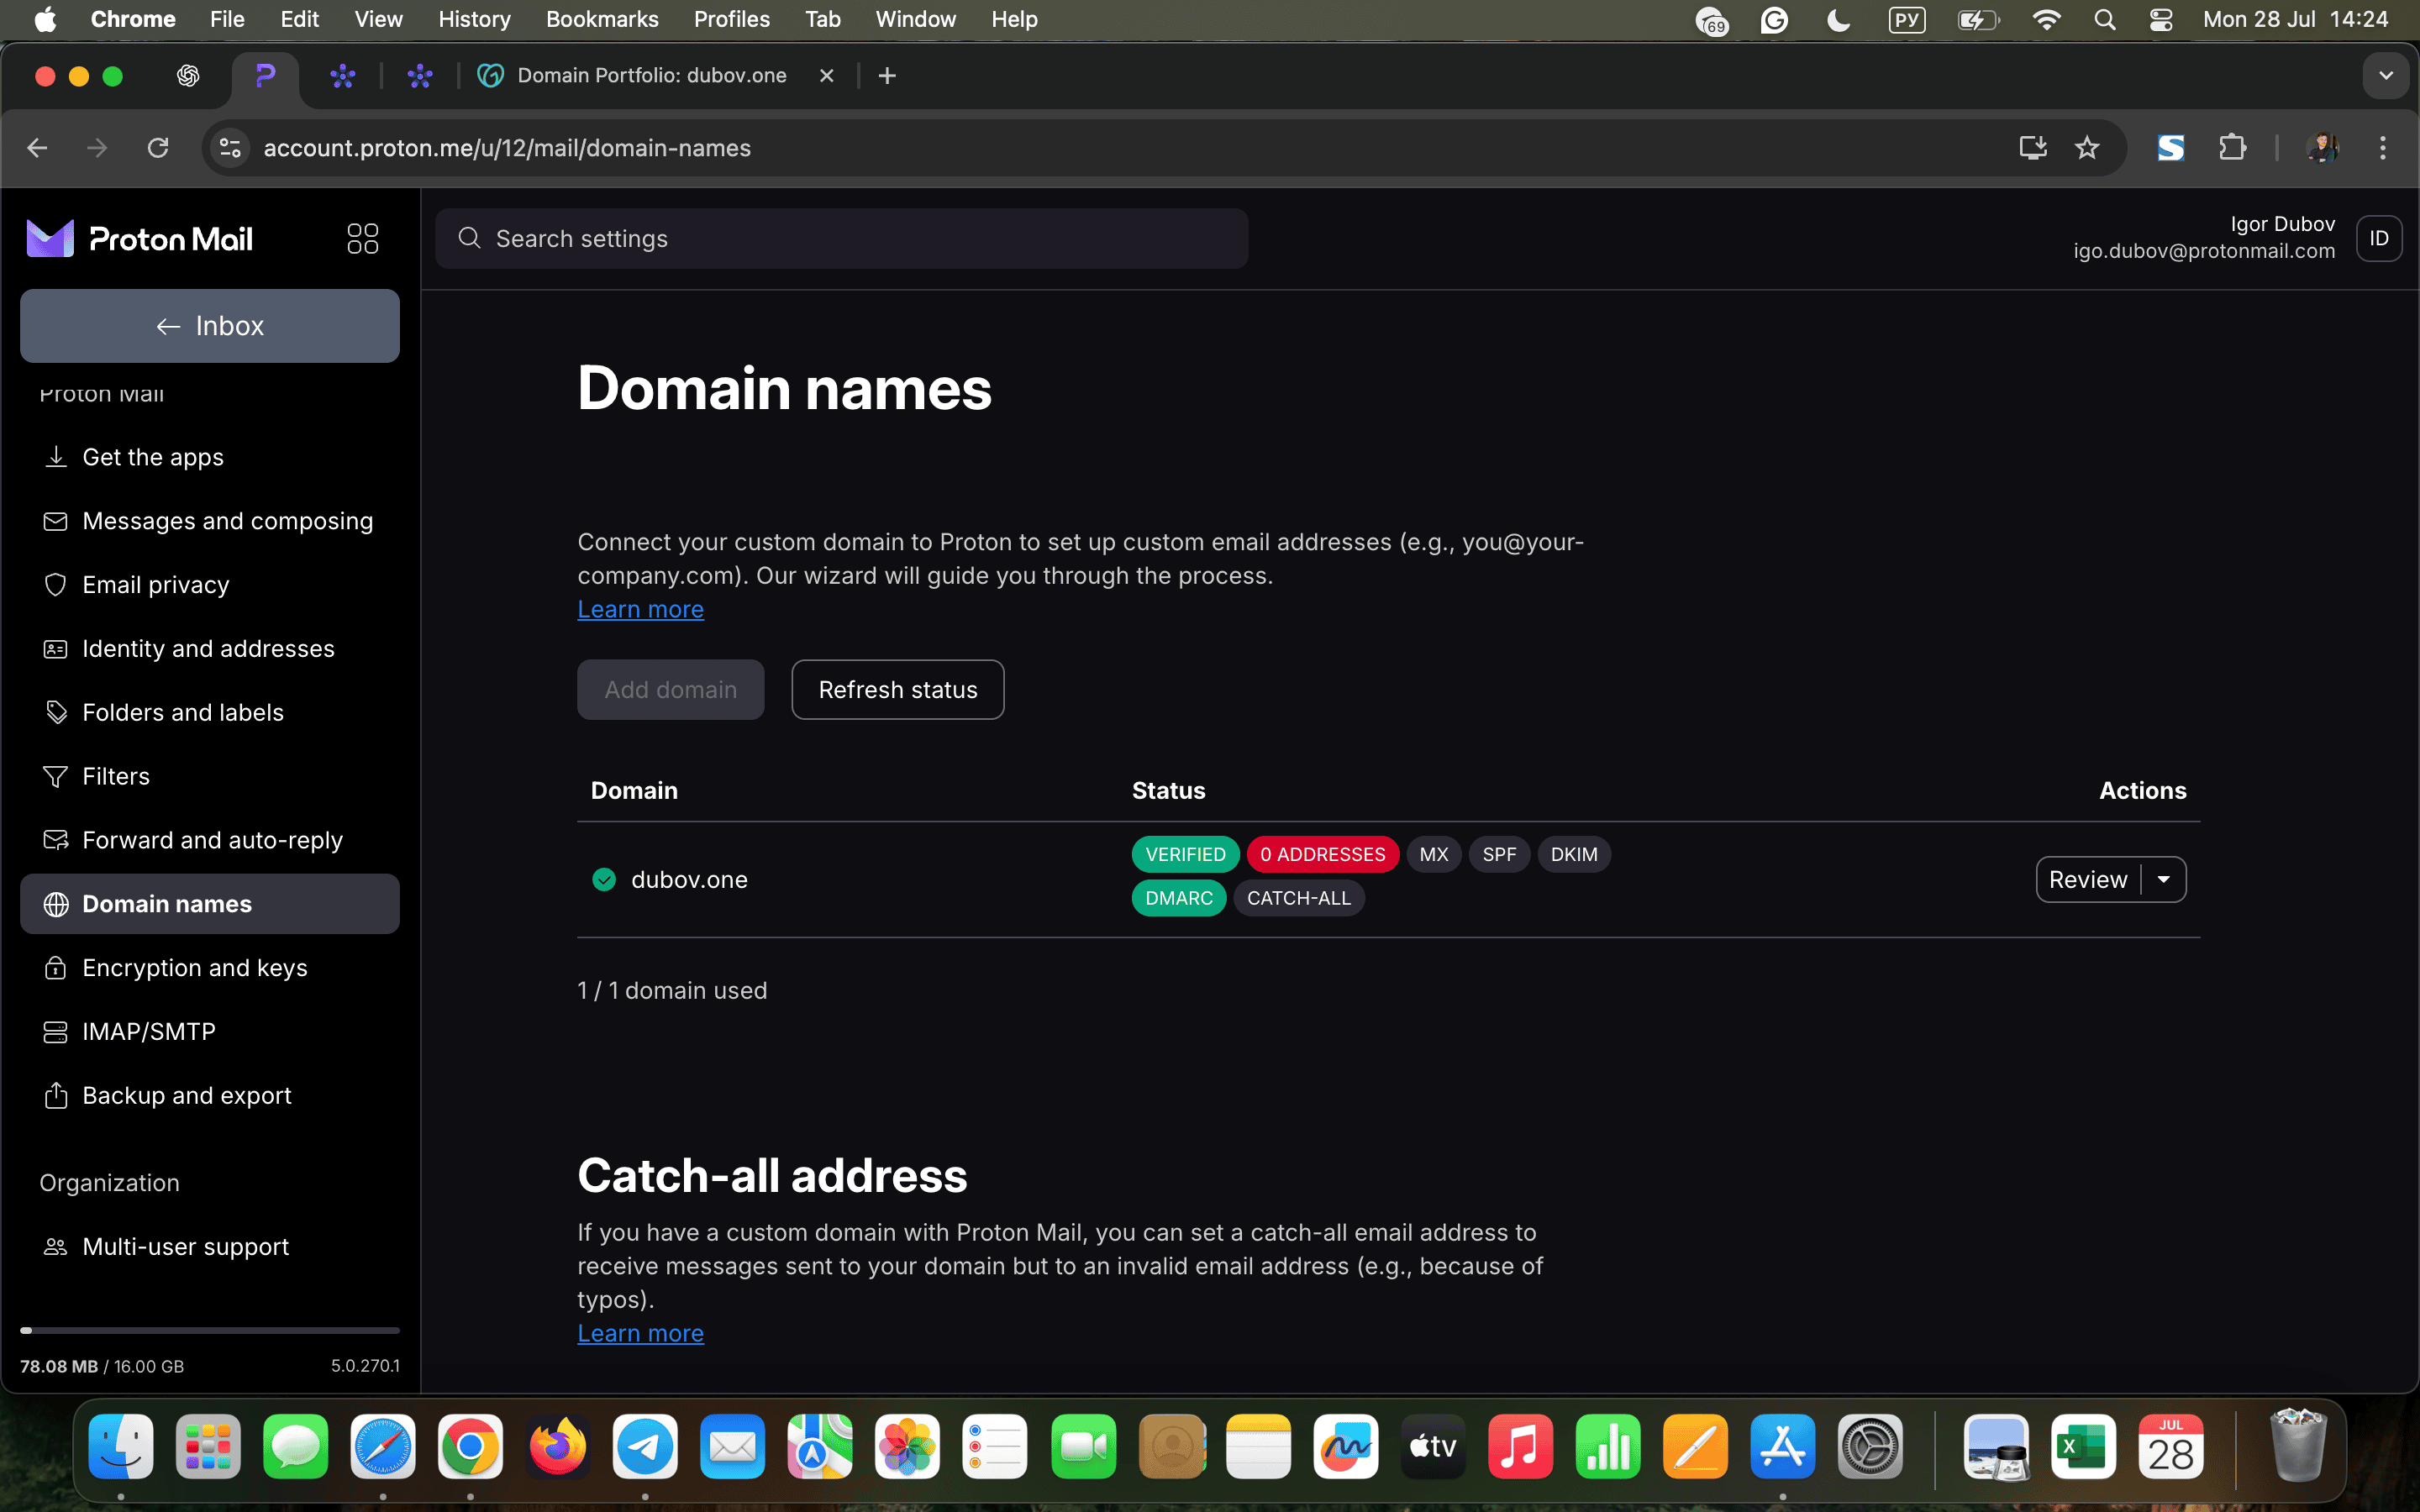Switch to the active Proton pinned tab
The width and height of the screenshot is (2420, 1512).
pos(265,76)
